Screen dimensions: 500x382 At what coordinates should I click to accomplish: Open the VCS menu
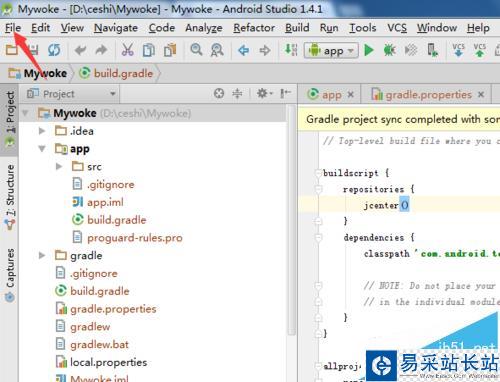pyautogui.click(x=397, y=28)
